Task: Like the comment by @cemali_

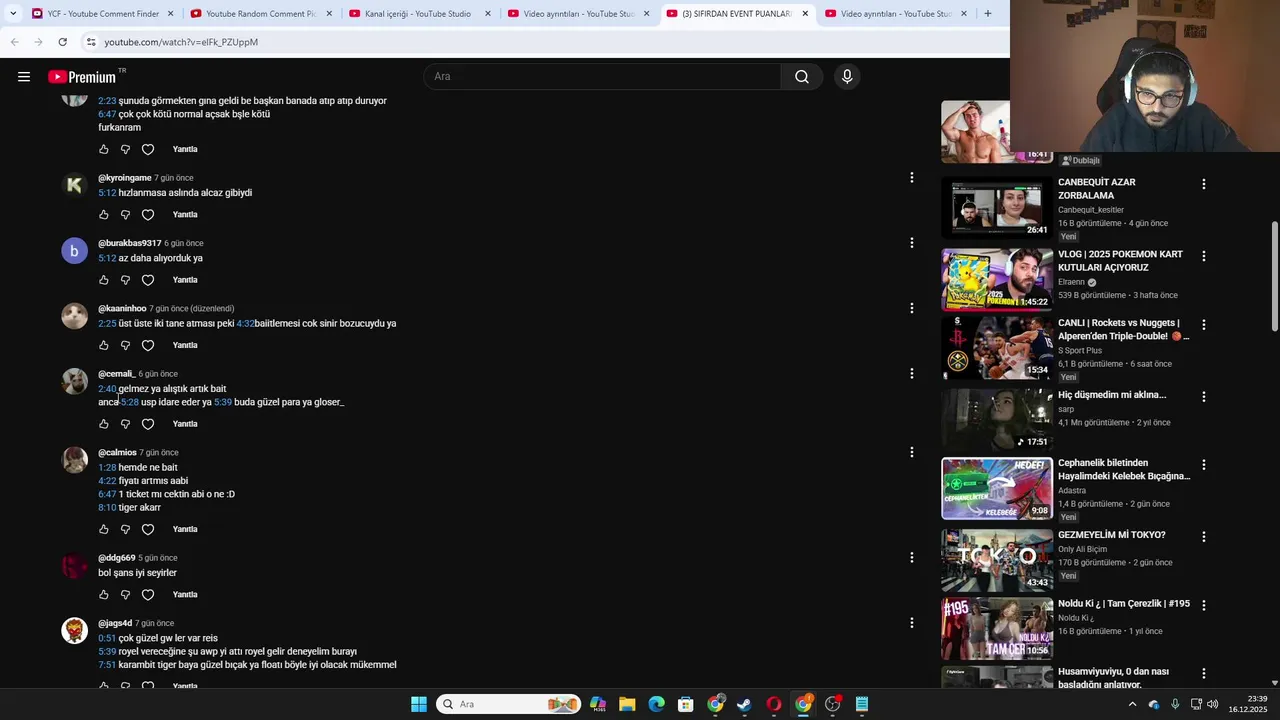Action: pos(103,424)
